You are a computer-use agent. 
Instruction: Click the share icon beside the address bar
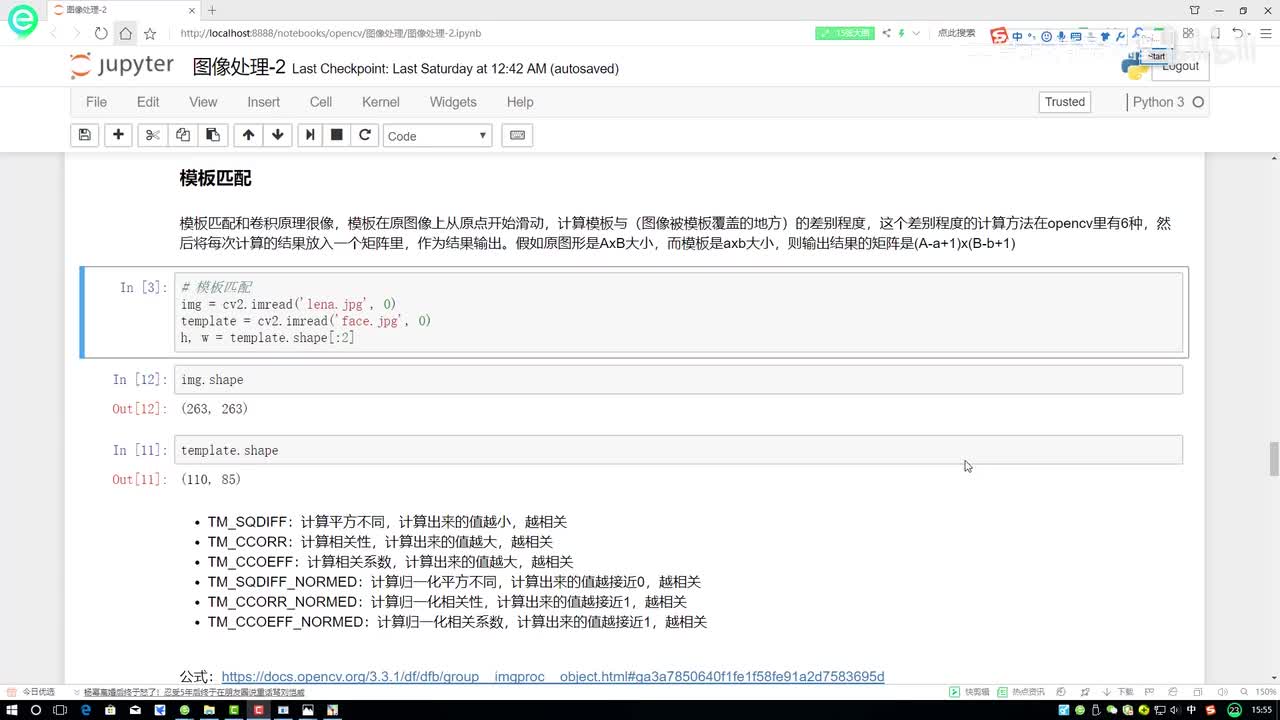coord(886,33)
